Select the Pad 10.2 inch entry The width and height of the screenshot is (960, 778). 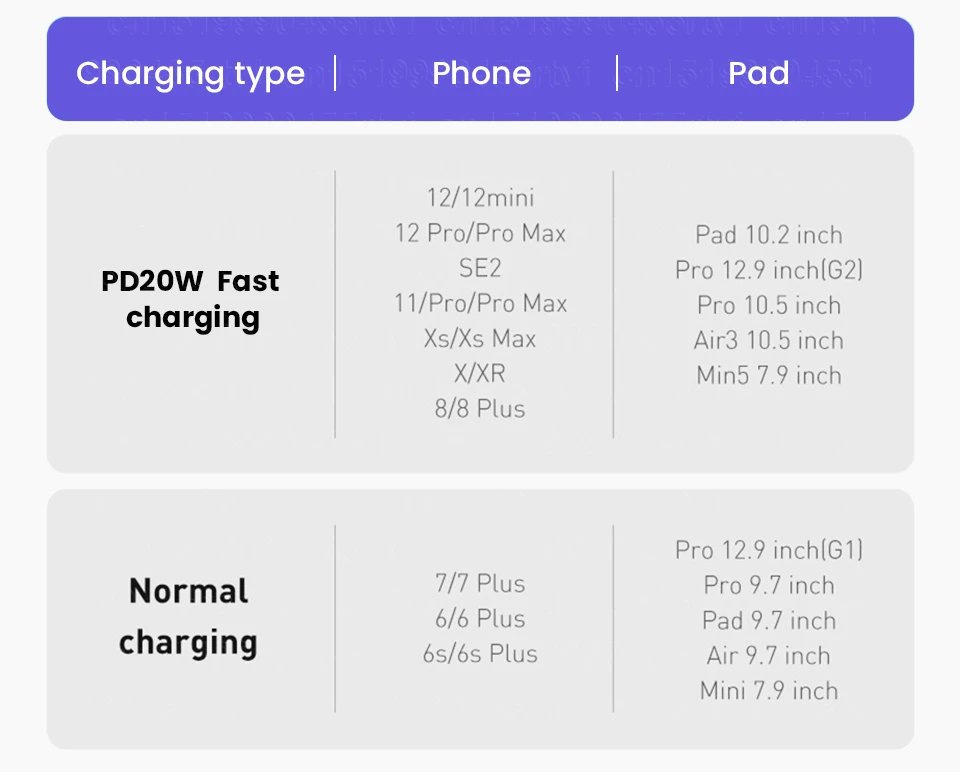769,235
